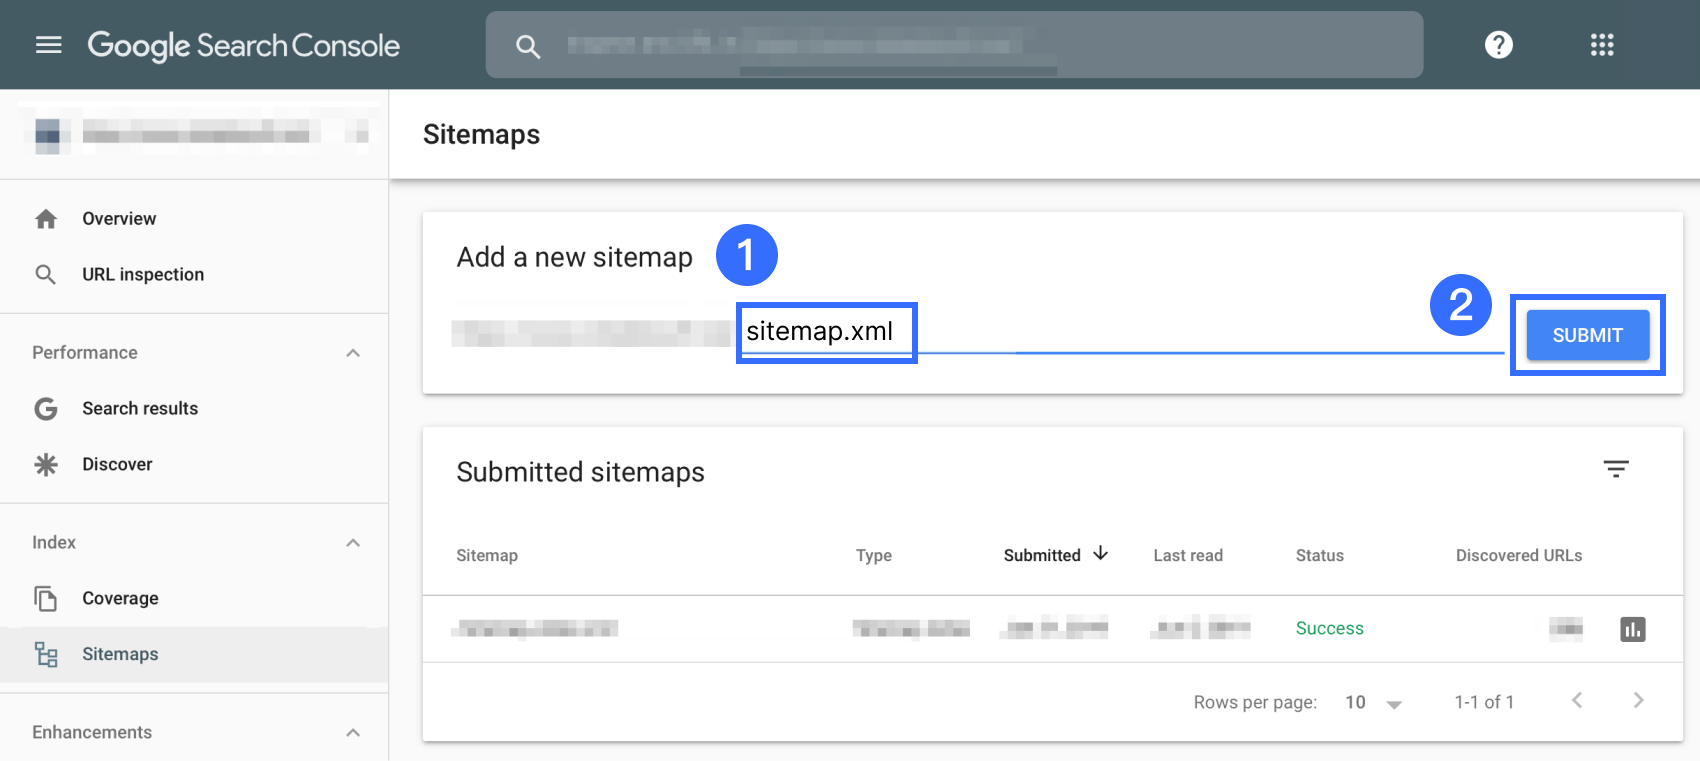Viewport: 1700px width, 761px height.
Task: Click the Overview home icon
Action: click(46, 219)
